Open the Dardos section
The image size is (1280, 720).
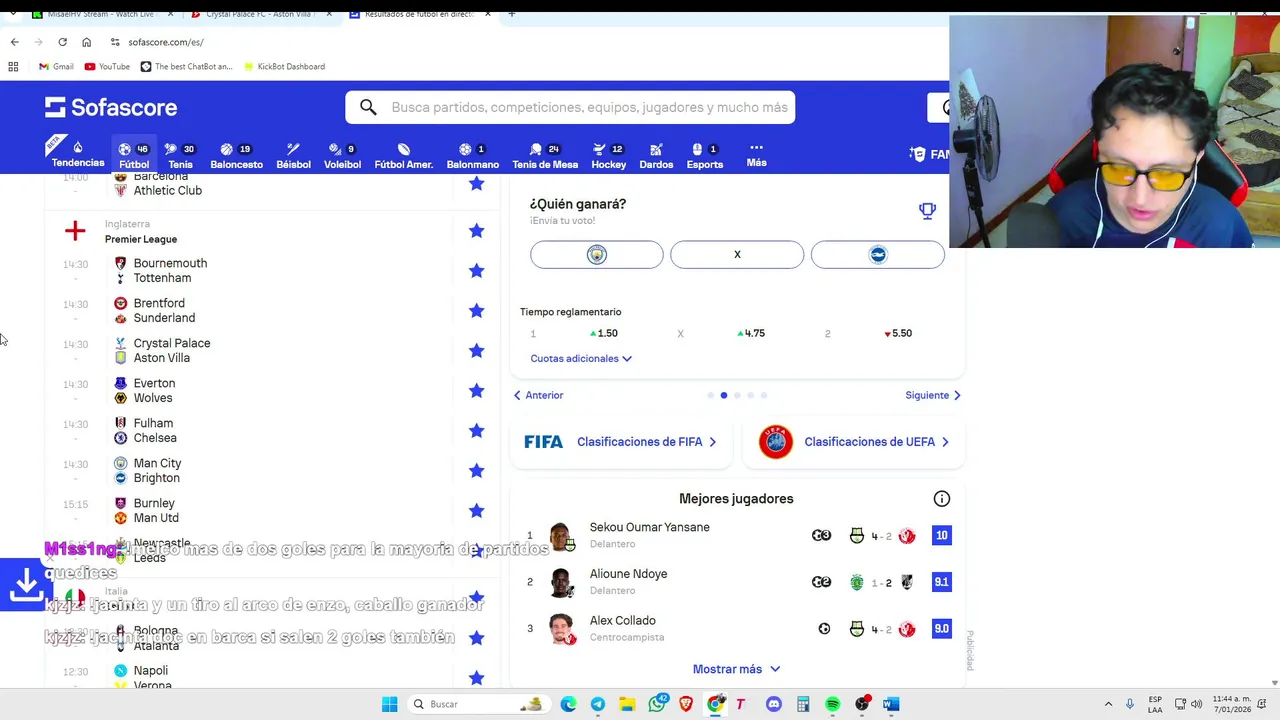[x=656, y=155]
